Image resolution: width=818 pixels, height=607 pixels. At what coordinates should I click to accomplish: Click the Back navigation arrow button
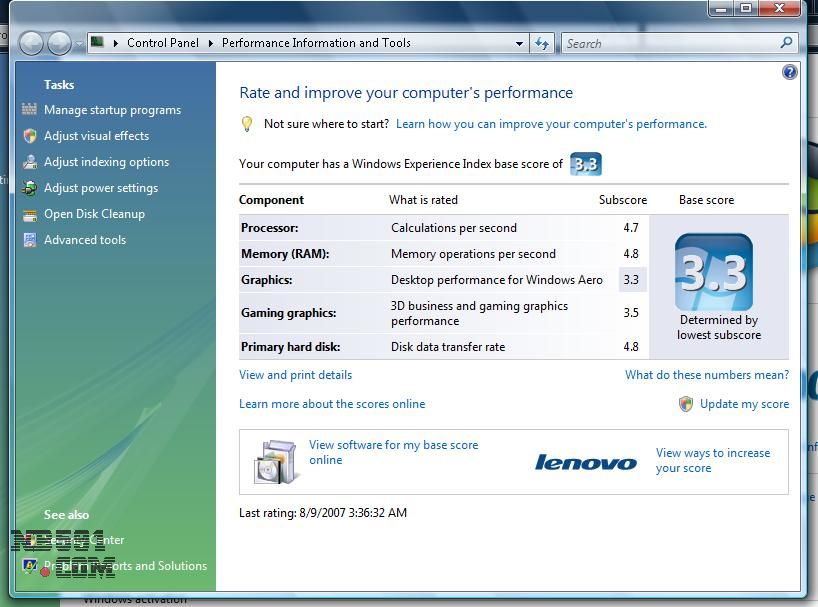point(32,43)
